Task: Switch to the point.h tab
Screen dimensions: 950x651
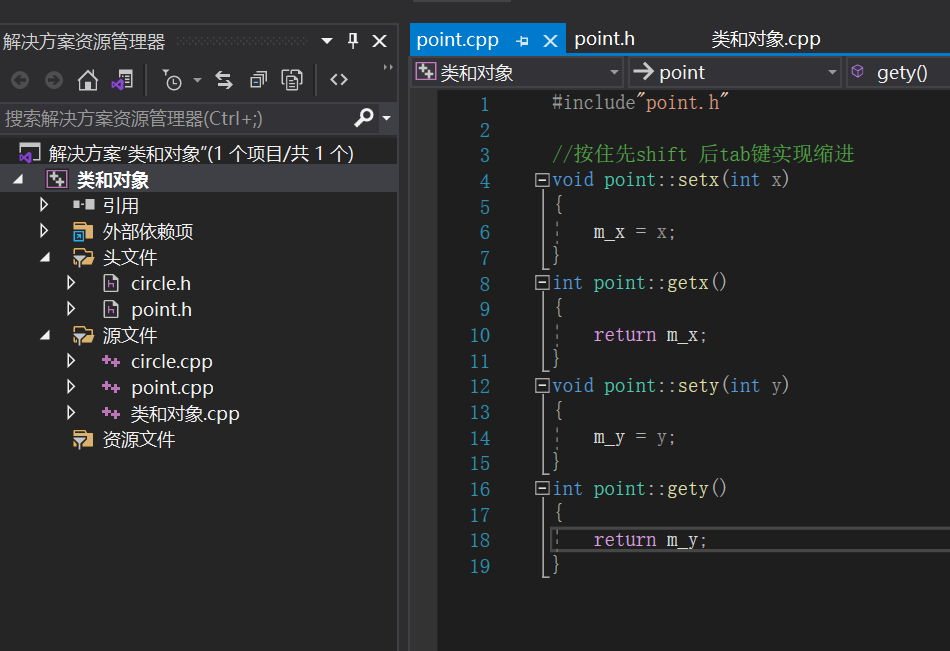Action: pyautogui.click(x=604, y=39)
